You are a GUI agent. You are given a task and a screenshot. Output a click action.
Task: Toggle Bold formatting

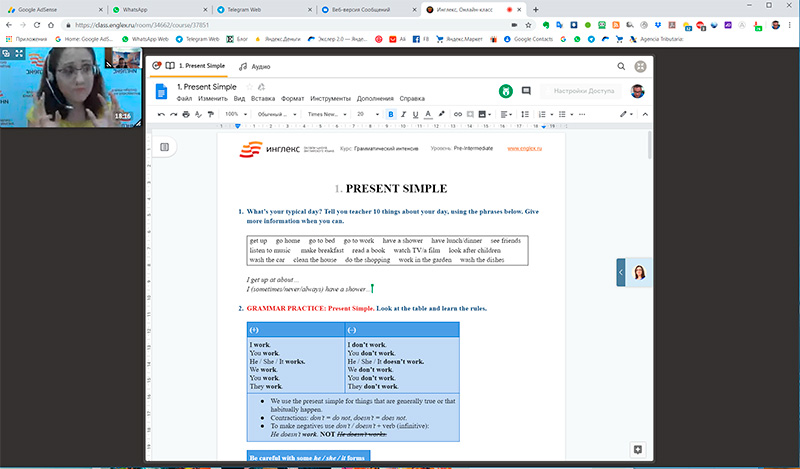click(390, 115)
